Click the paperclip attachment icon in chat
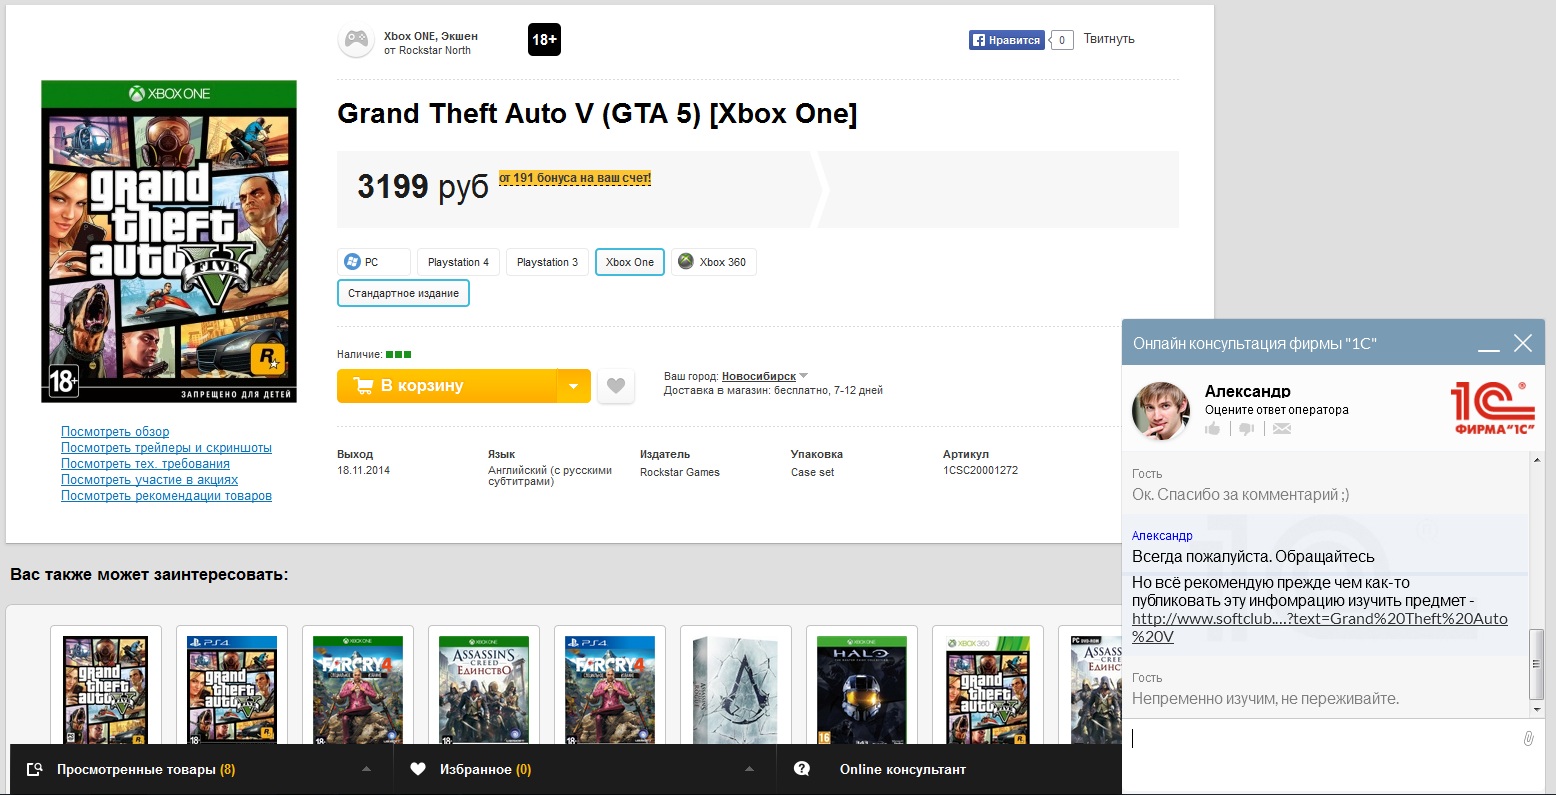Viewport: 1556px width, 795px height. 1528,738
